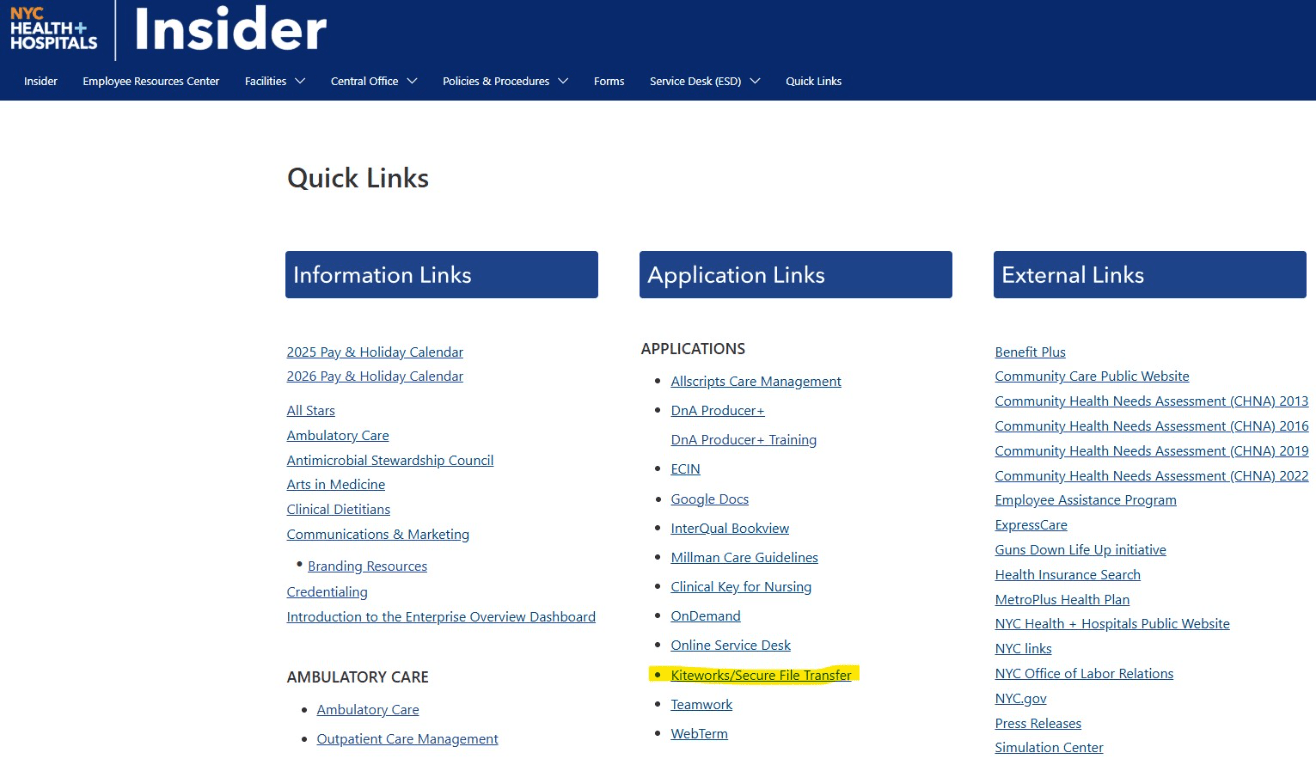The height and width of the screenshot is (759, 1316).
Task: Open Community Health Needs Assessment (CHNA) 2013
Action: (x=1151, y=401)
